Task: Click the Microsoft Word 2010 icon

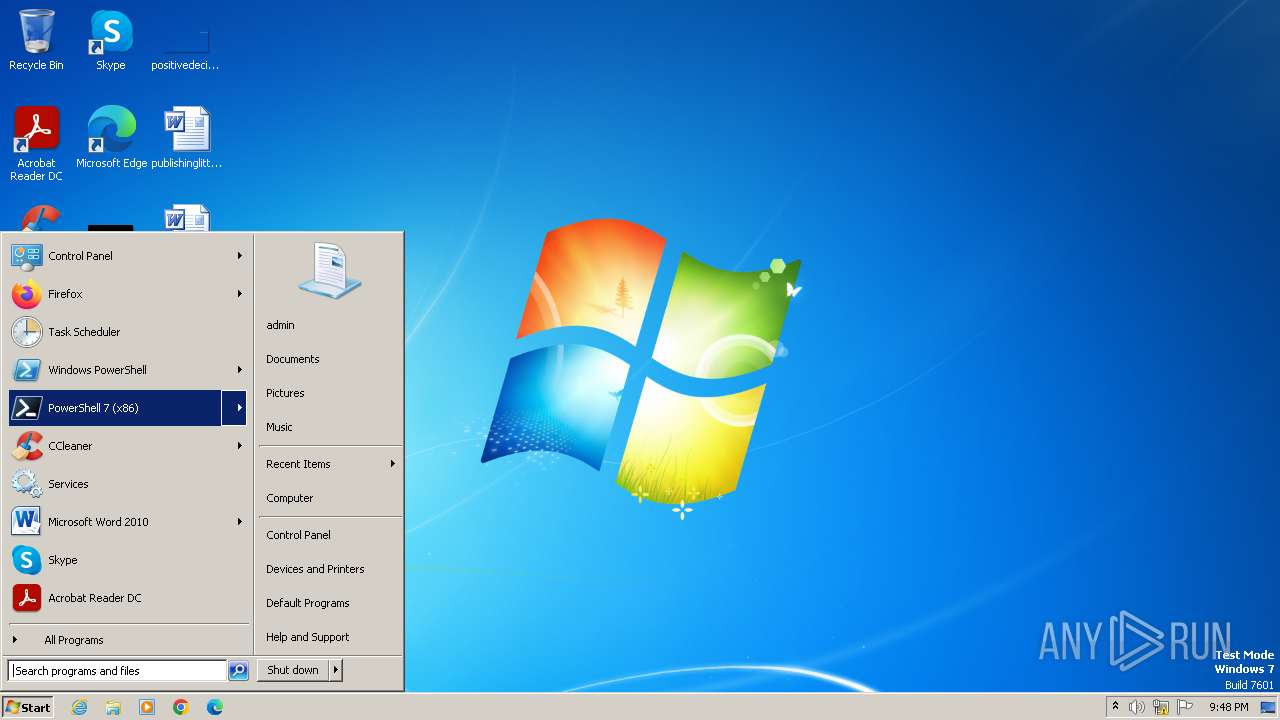Action: [x=26, y=522]
